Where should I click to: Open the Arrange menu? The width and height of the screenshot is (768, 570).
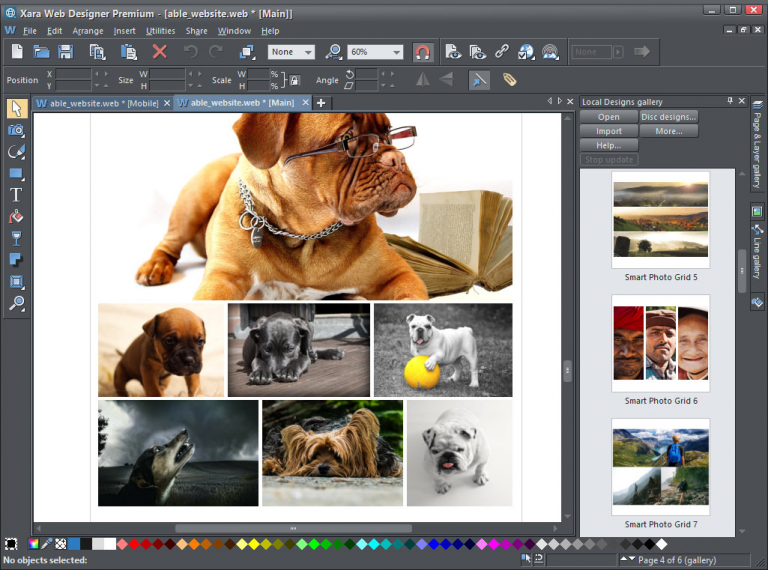[x=87, y=31]
